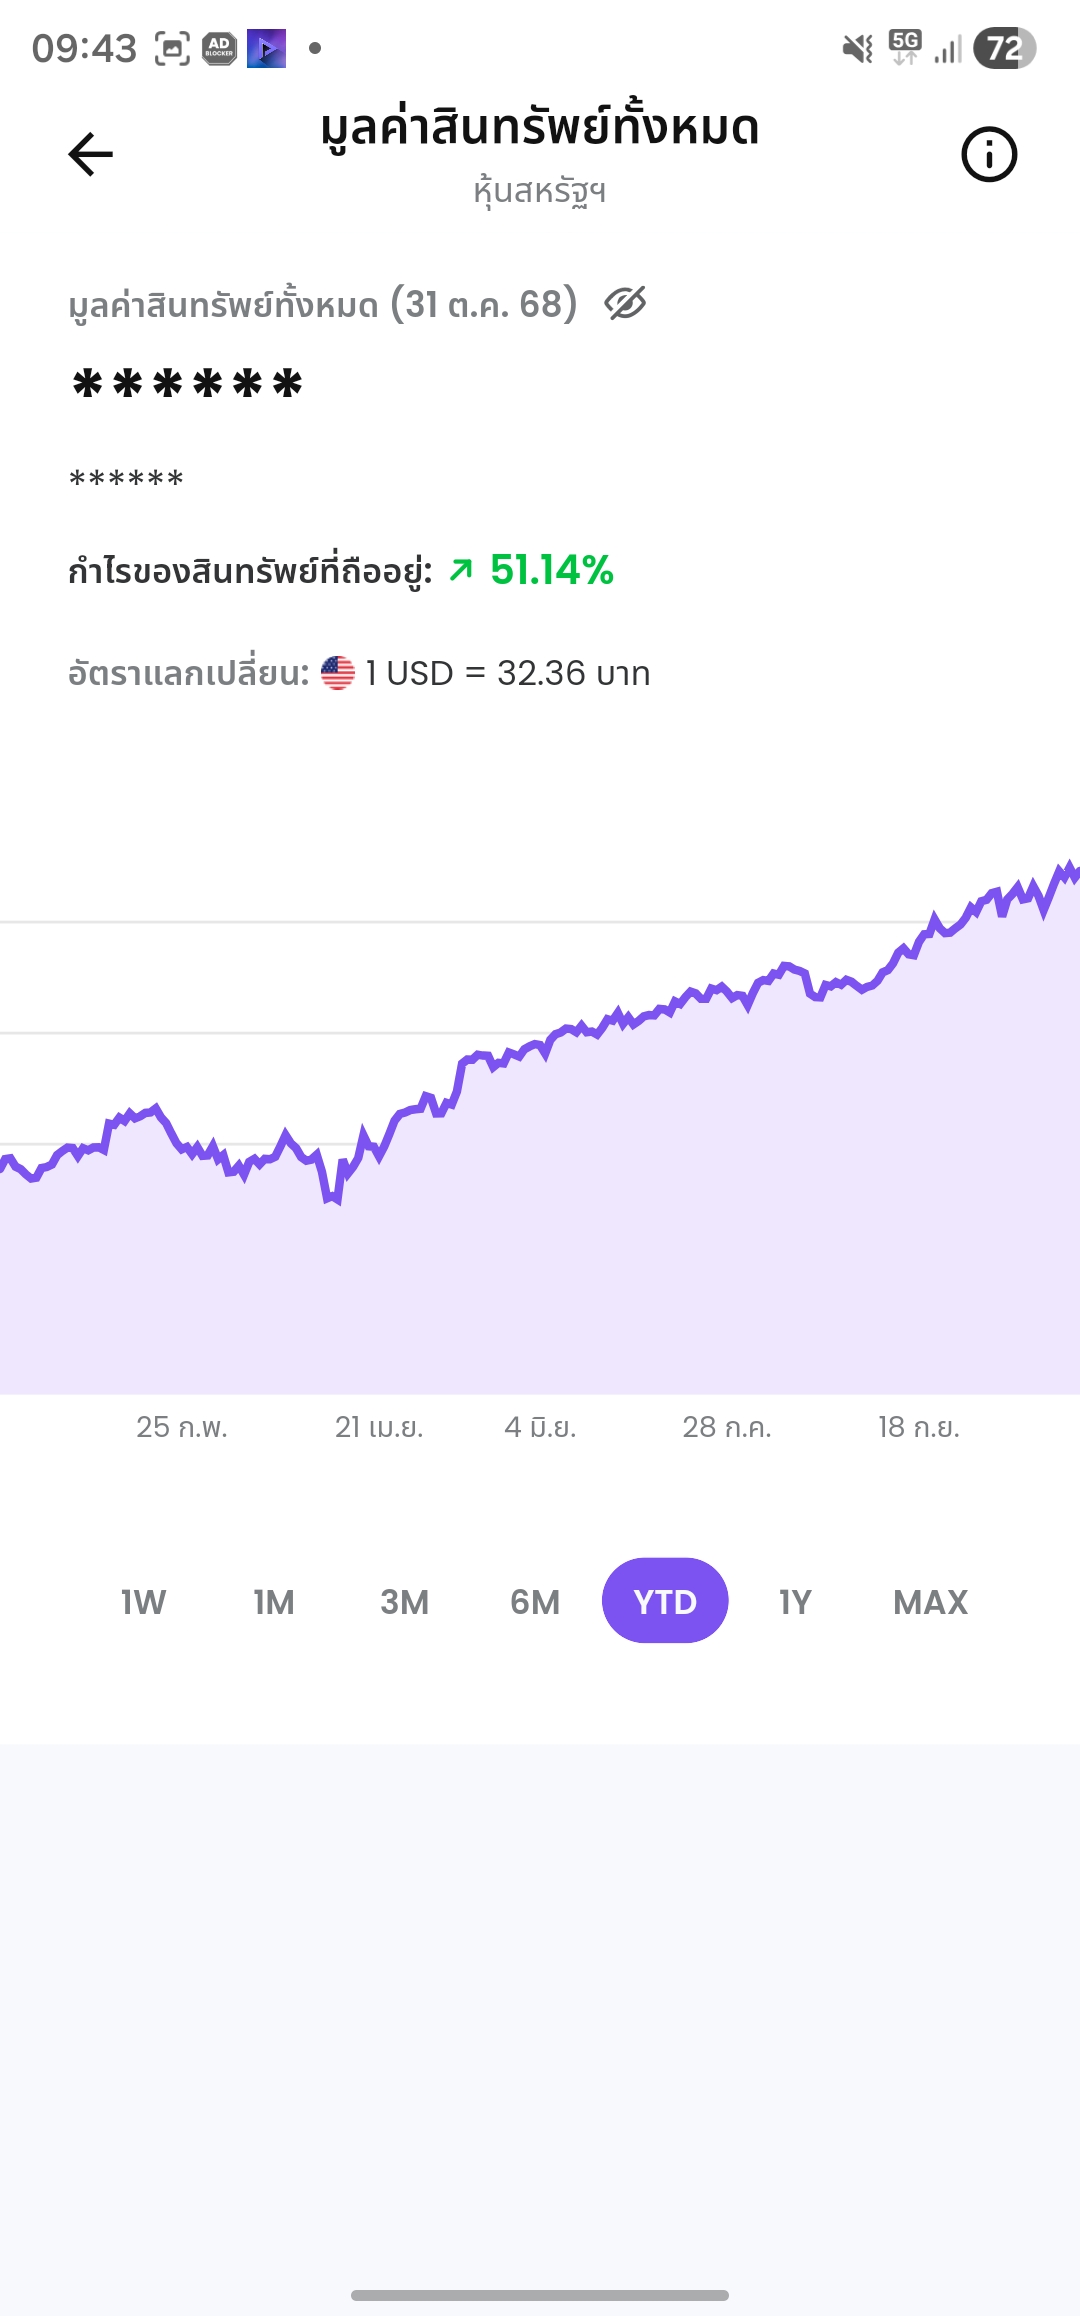This screenshot has width=1080, height=2316.
Task: Tap the AD Blocker status bar icon
Action: point(220,48)
